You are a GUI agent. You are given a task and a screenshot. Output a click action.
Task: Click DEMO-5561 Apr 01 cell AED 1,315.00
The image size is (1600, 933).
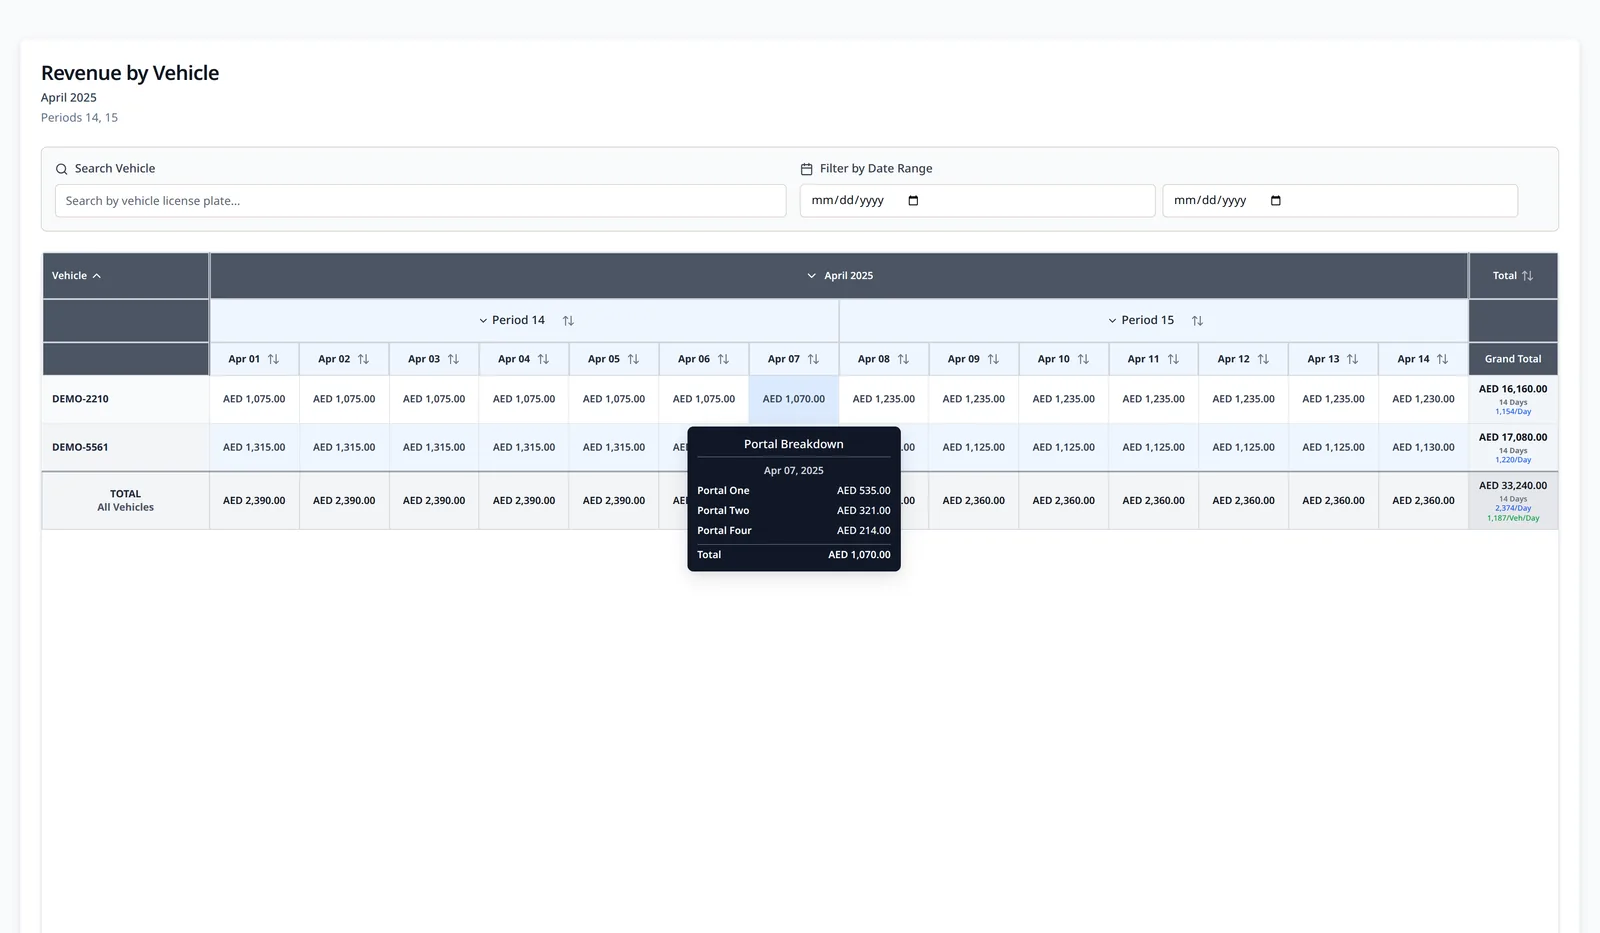click(x=254, y=447)
